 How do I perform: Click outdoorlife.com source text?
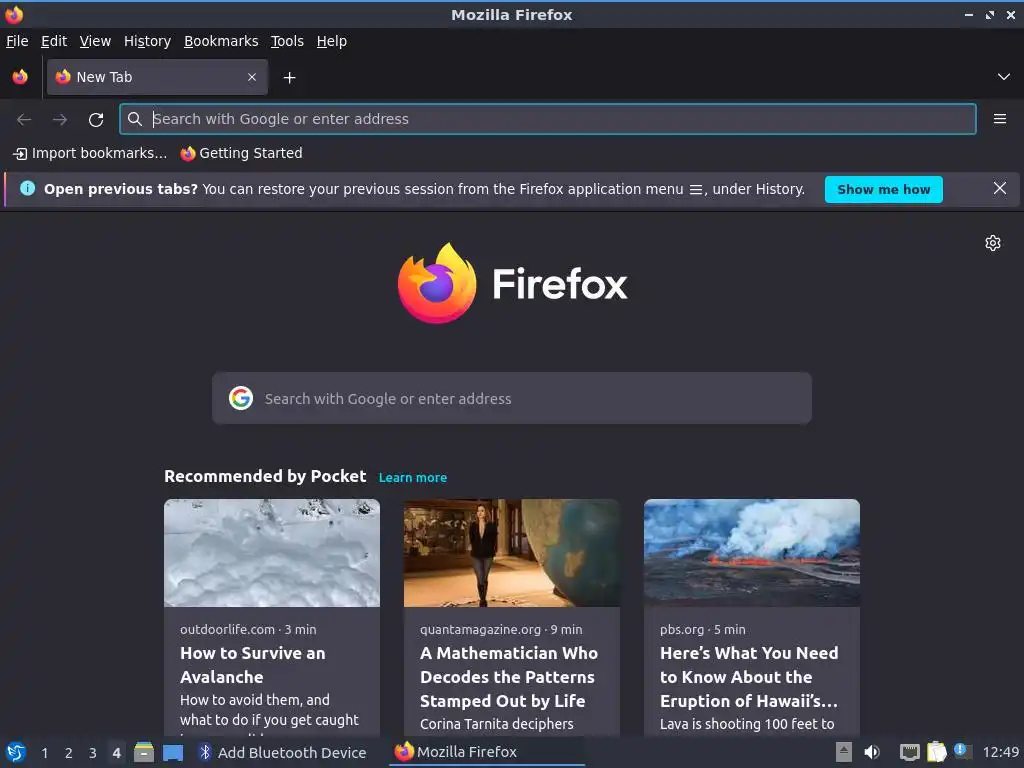point(227,630)
